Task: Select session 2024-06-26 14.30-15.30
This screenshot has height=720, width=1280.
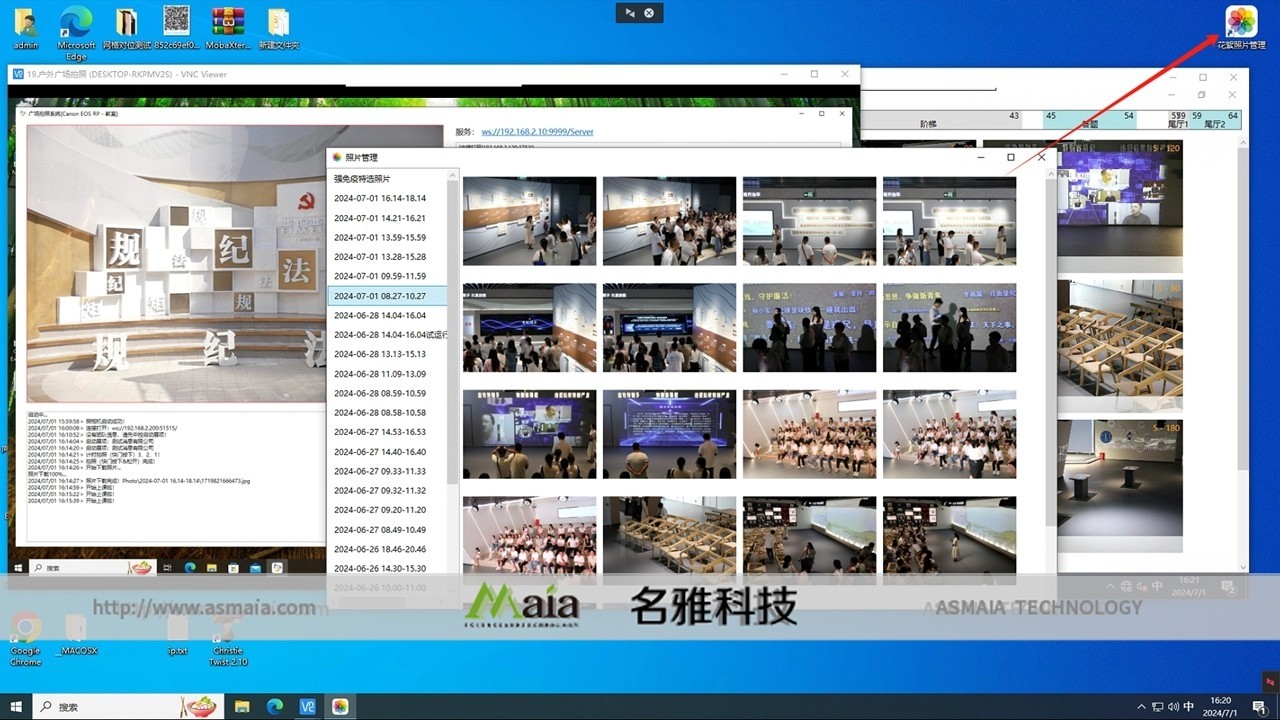Action: (387, 569)
